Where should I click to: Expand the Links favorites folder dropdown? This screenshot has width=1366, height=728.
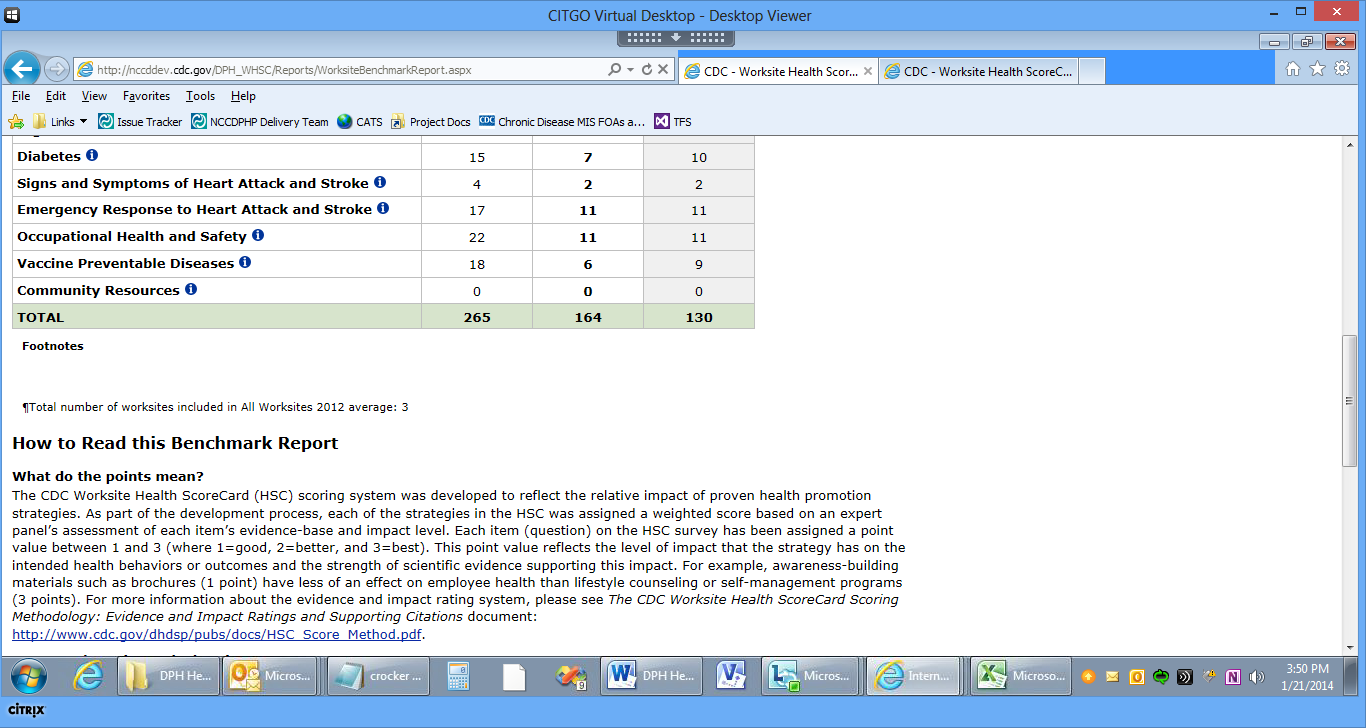click(83, 122)
